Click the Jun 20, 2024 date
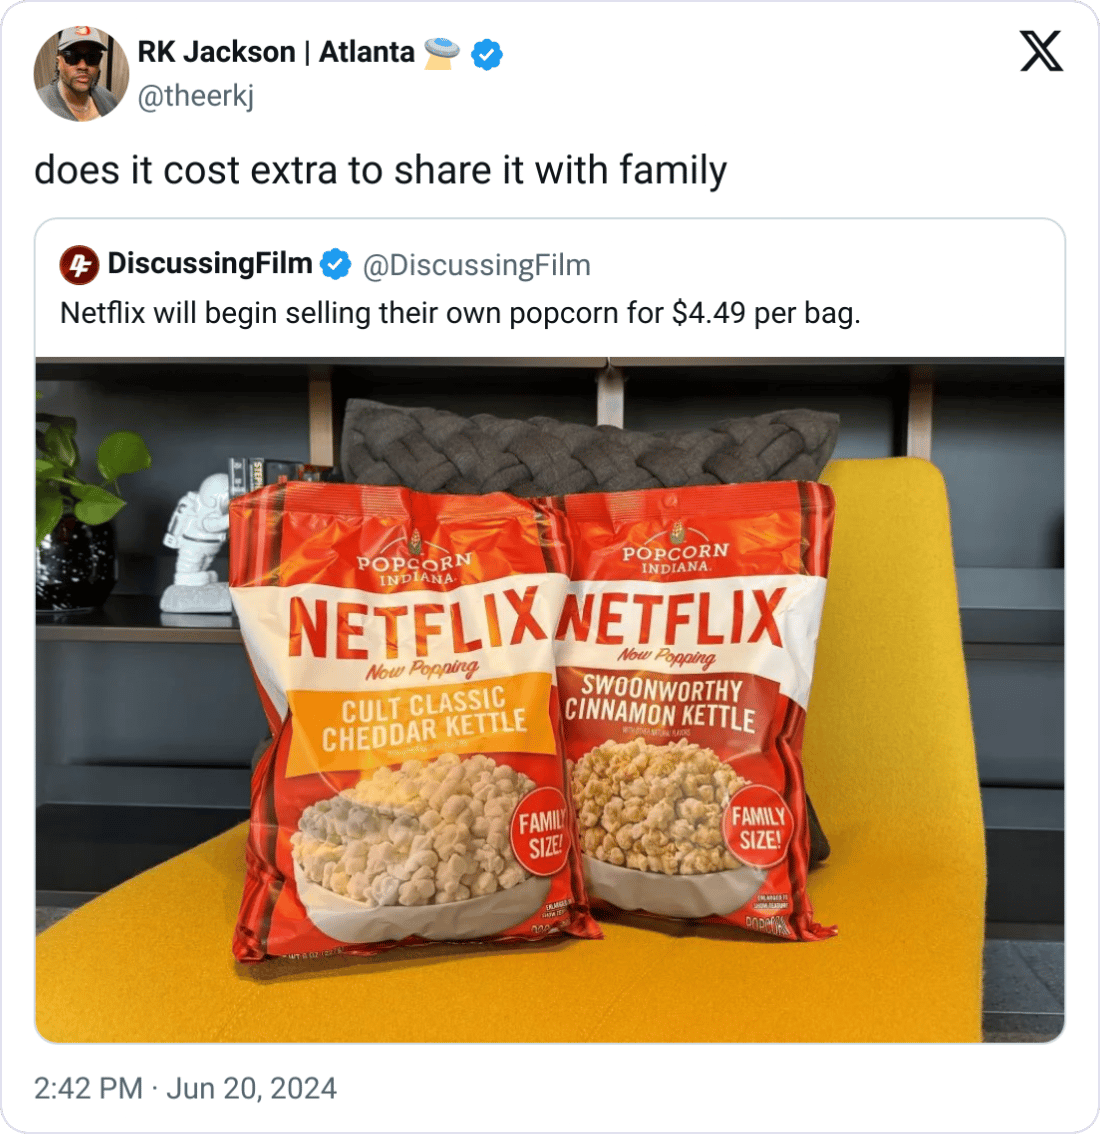This screenshot has height=1134, width=1100. click(x=252, y=1088)
